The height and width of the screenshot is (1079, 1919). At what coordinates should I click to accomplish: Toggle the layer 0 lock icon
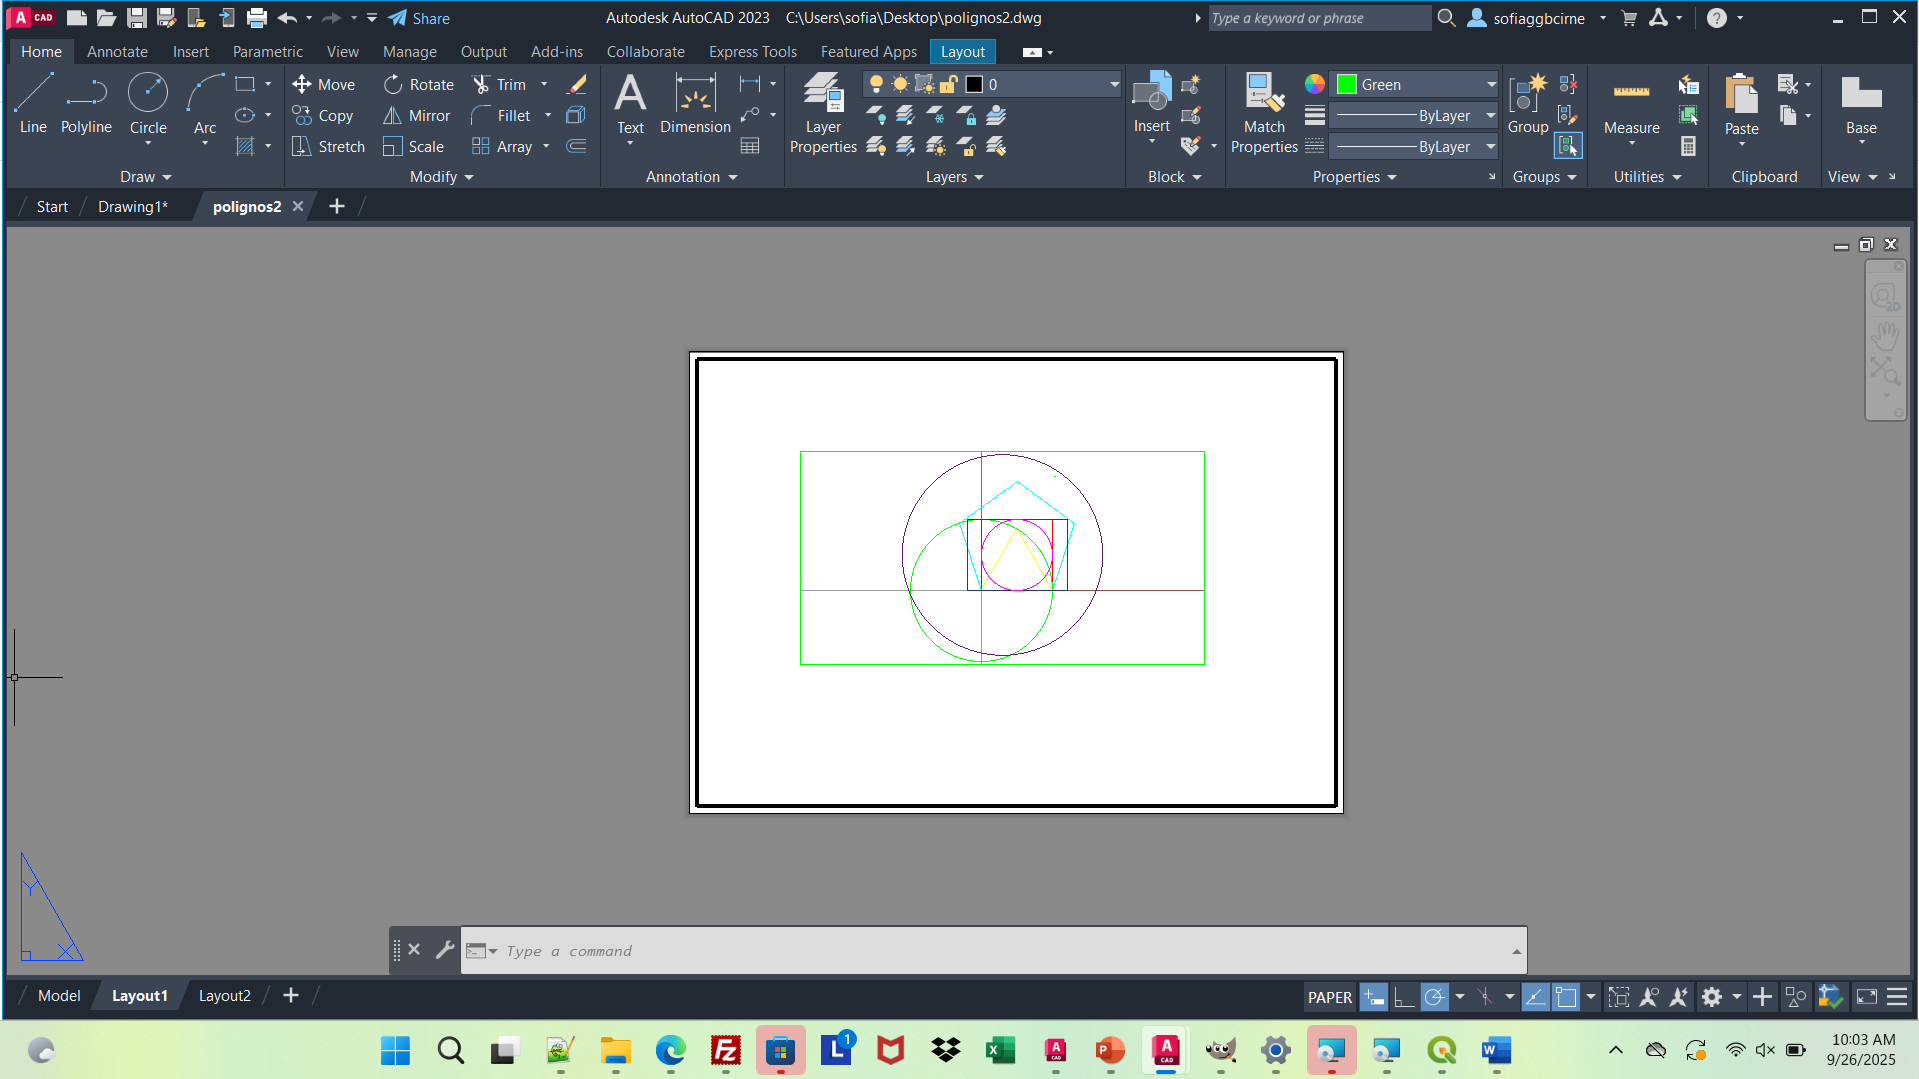949,85
